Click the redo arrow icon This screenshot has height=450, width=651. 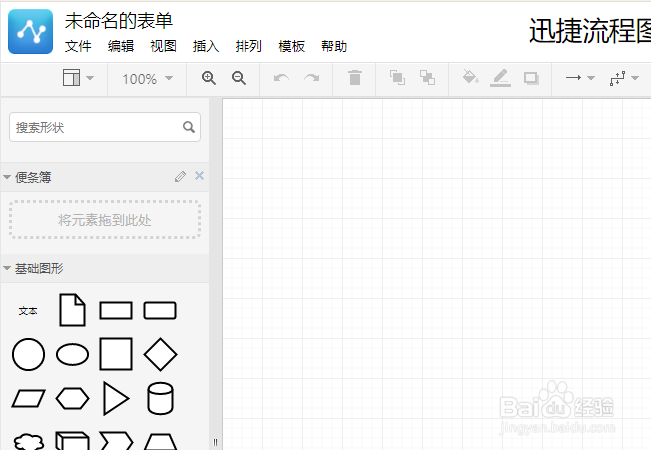click(311, 78)
